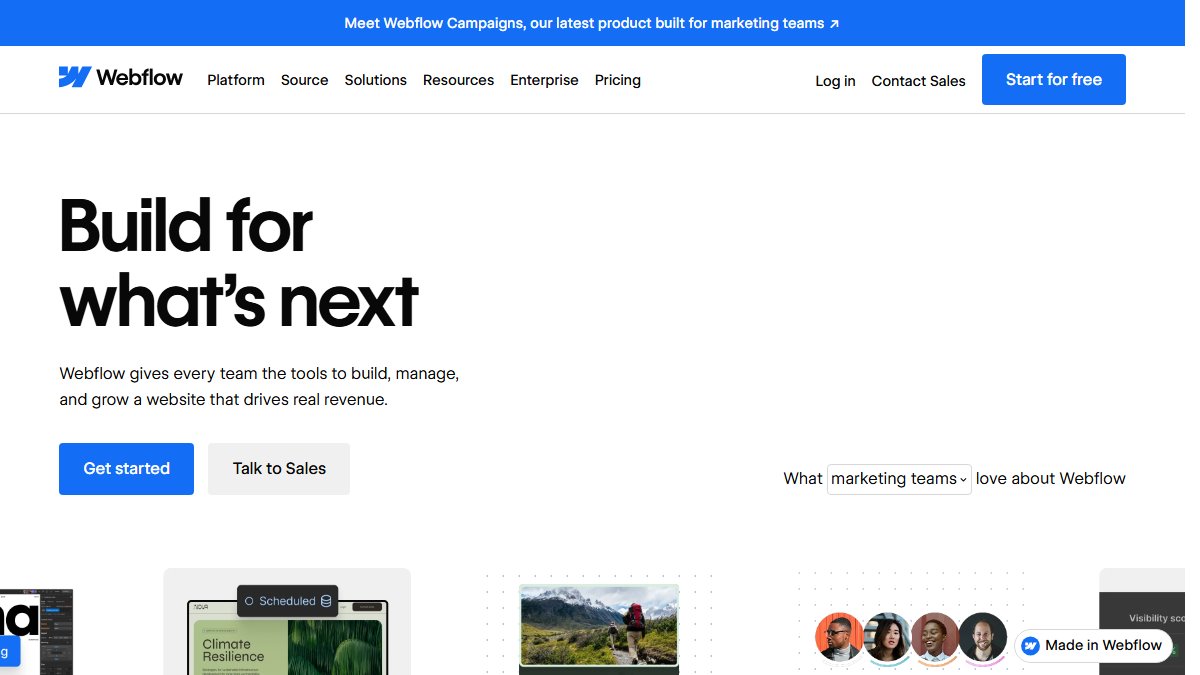Click the Scheduled status tag

pyautogui.click(x=287, y=601)
